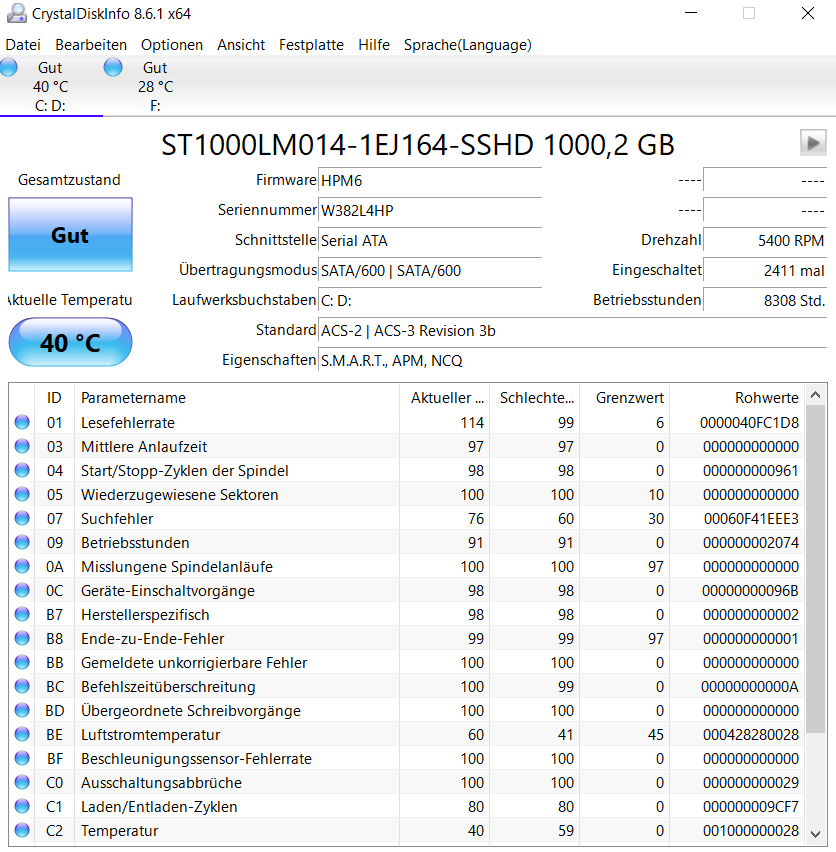836x852 pixels.
Task: Select the Suchfehler parameter name
Action: tap(117, 519)
